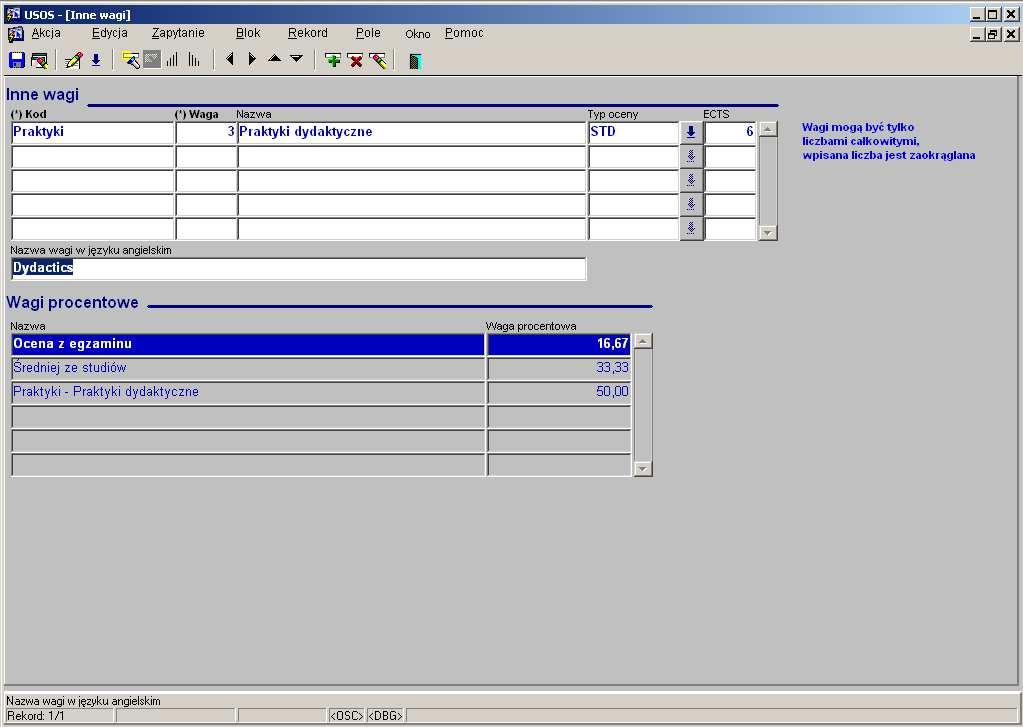
Task: Open the Blok menu
Action: tap(248, 33)
